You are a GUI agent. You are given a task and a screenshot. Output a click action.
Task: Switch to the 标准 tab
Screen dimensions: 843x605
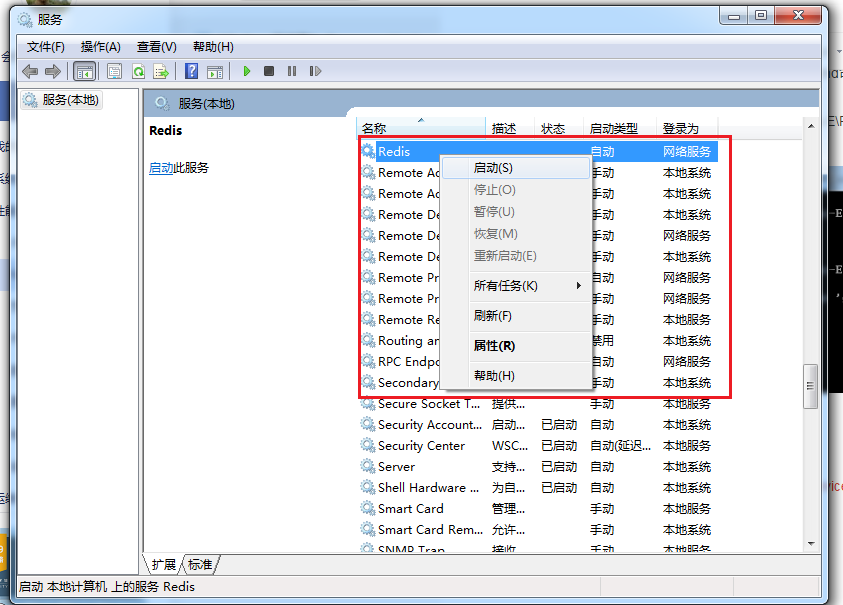click(199, 564)
